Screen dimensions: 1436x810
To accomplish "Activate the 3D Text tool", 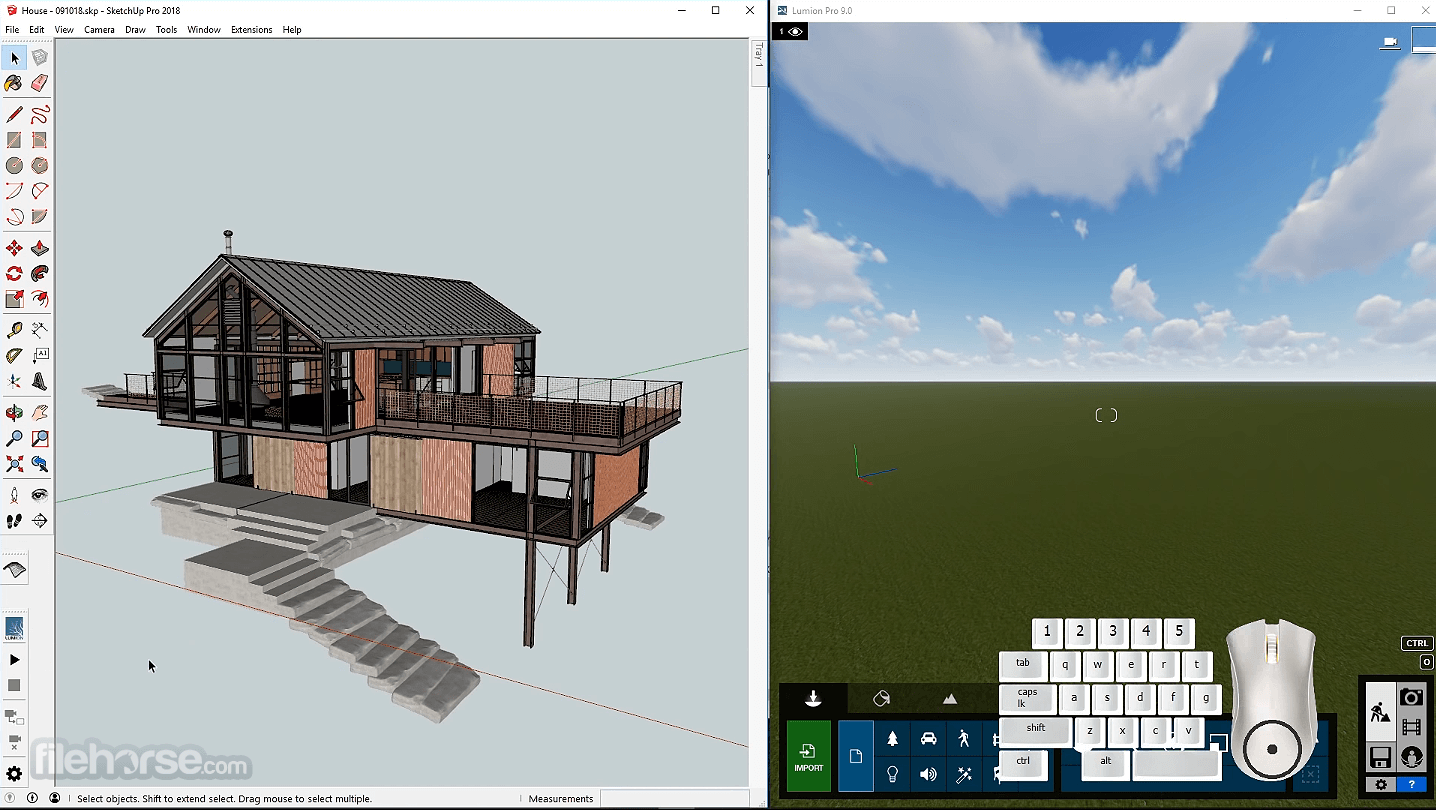I will coord(40,381).
